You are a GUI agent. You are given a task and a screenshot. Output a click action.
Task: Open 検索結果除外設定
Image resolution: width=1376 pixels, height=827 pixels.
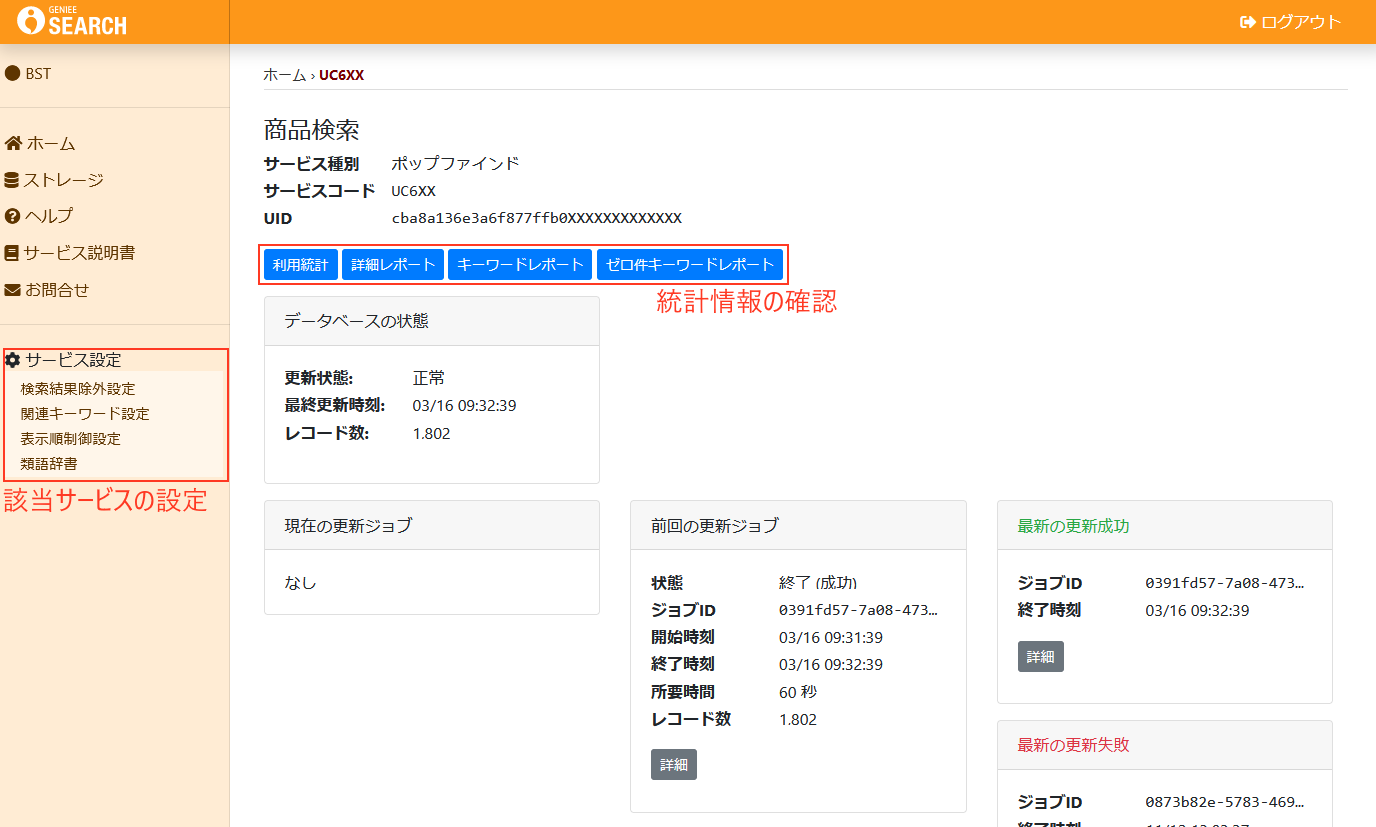(x=78, y=389)
